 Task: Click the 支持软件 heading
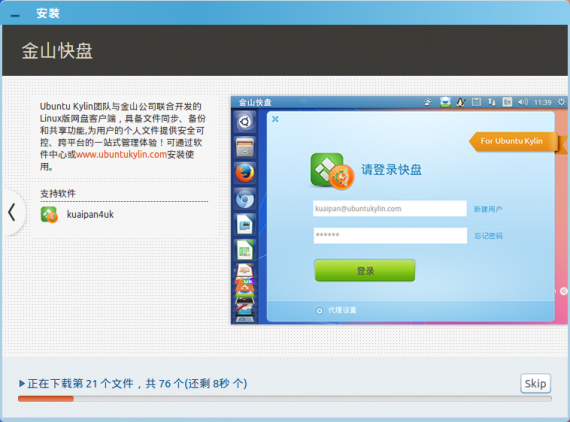(x=58, y=193)
